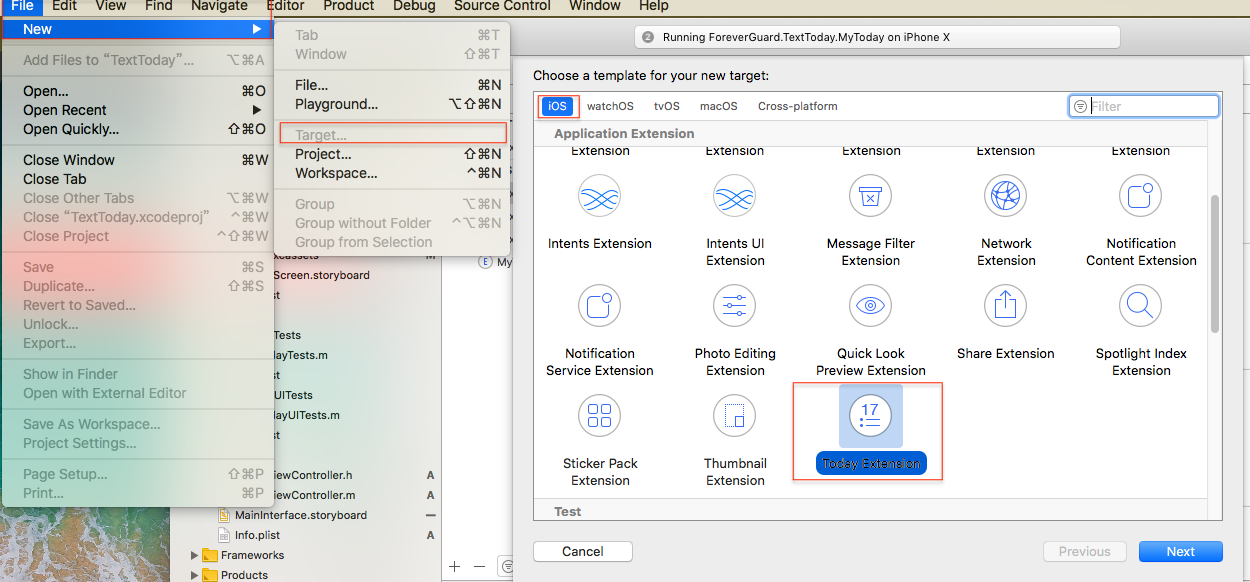Select the Today Extension template
1250x582 pixels.
point(870,432)
